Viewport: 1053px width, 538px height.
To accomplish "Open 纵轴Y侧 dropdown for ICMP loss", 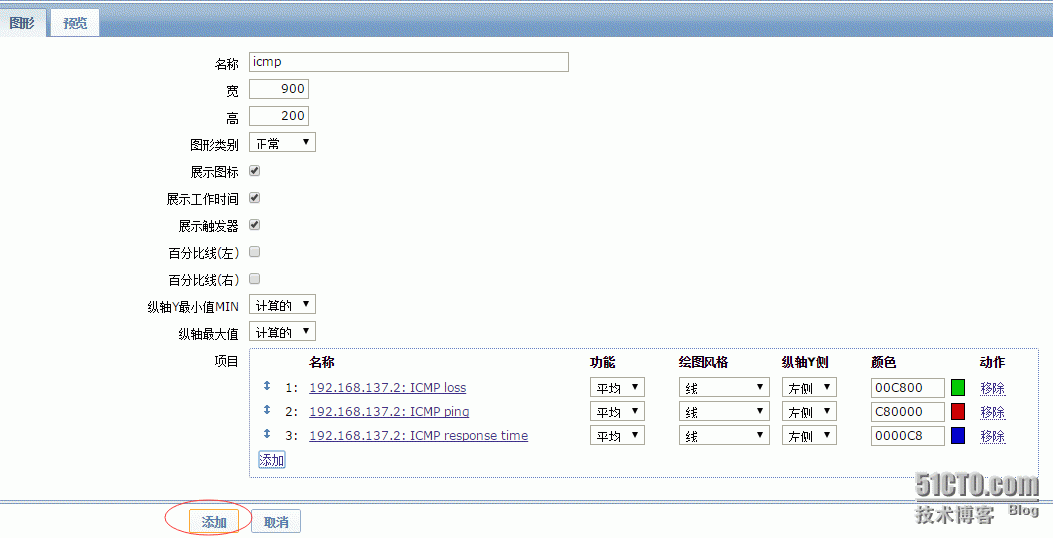I will [x=809, y=388].
